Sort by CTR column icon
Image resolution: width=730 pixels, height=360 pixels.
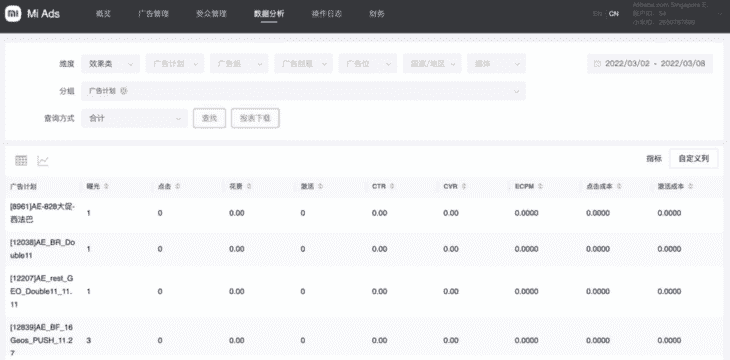(392, 186)
